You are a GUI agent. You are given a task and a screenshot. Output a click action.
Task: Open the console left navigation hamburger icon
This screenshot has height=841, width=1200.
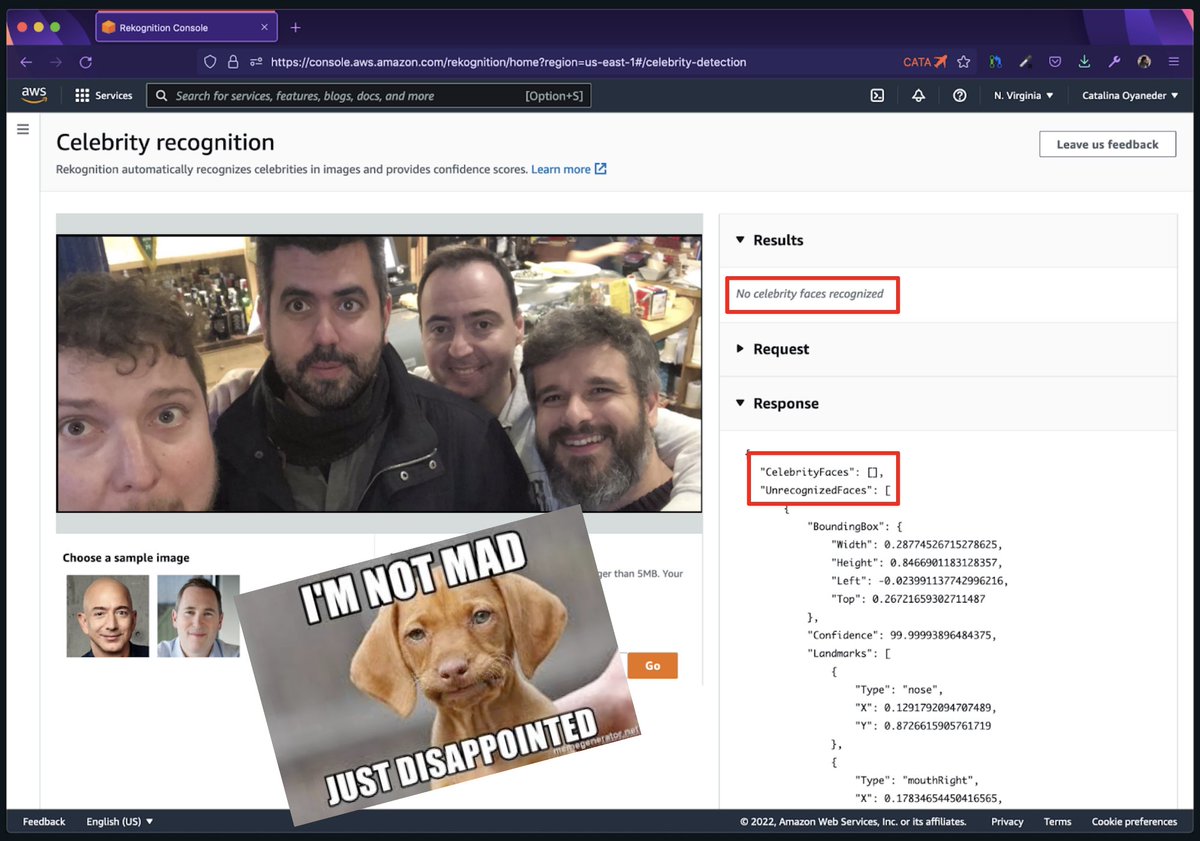23,129
